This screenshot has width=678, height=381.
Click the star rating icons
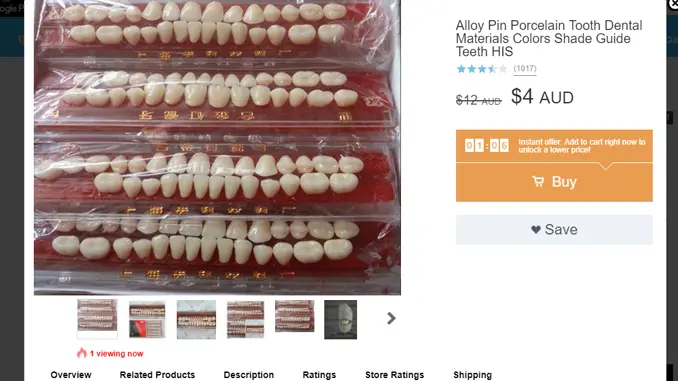[x=482, y=69]
